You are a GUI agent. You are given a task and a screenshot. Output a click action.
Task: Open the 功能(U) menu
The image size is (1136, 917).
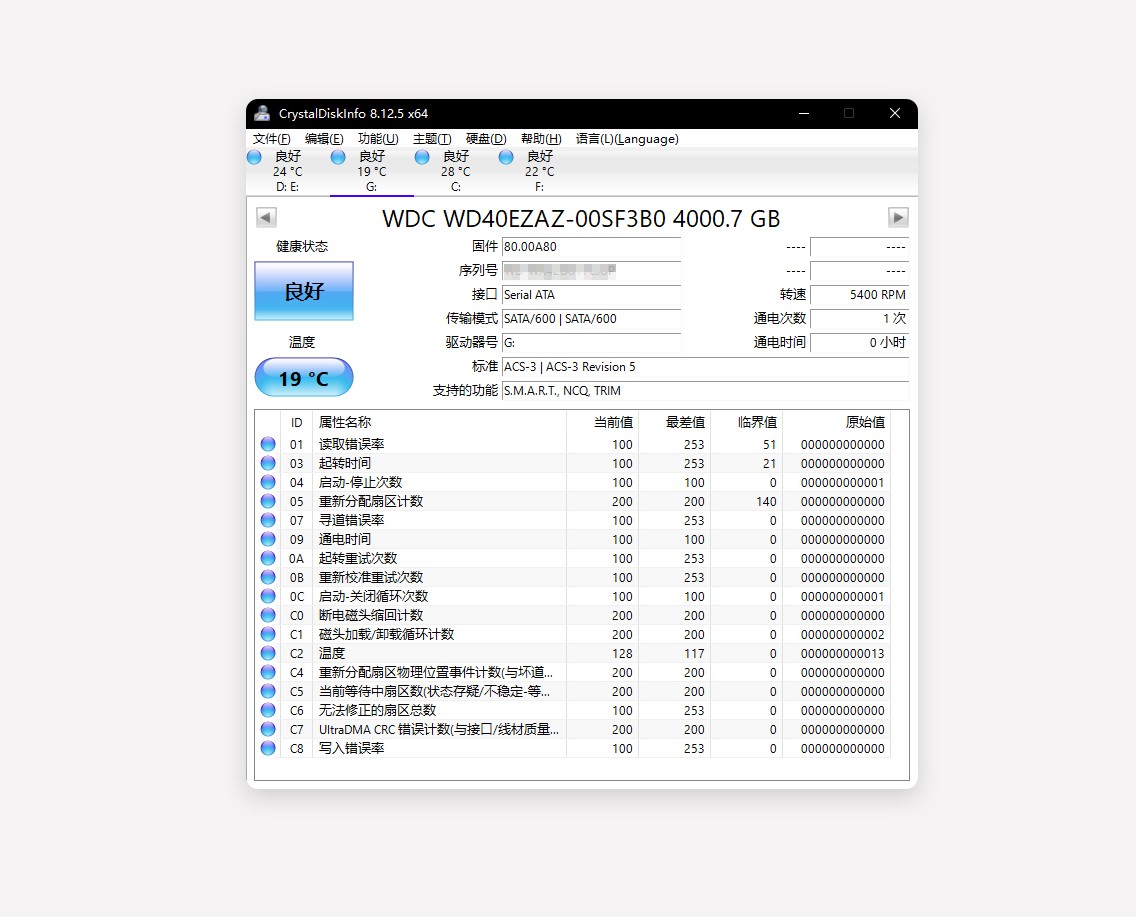[x=377, y=138]
